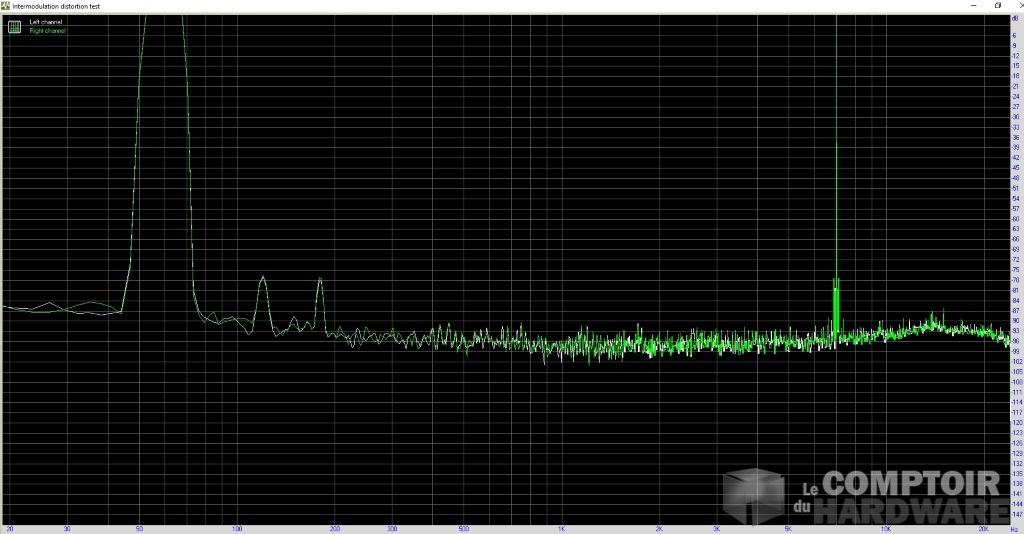Minimize the Intermodulation distortion test window
The image size is (1024, 534).
coord(974,5)
